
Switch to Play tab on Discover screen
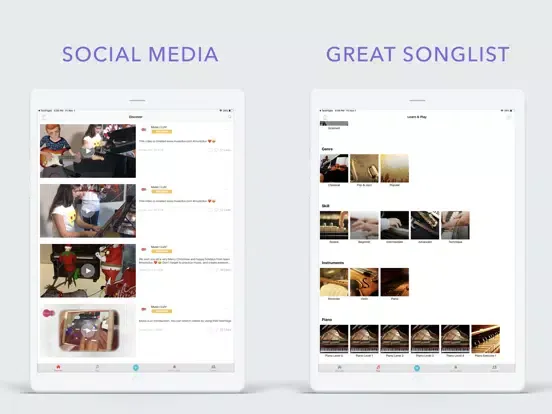pyautogui.click(x=97, y=368)
